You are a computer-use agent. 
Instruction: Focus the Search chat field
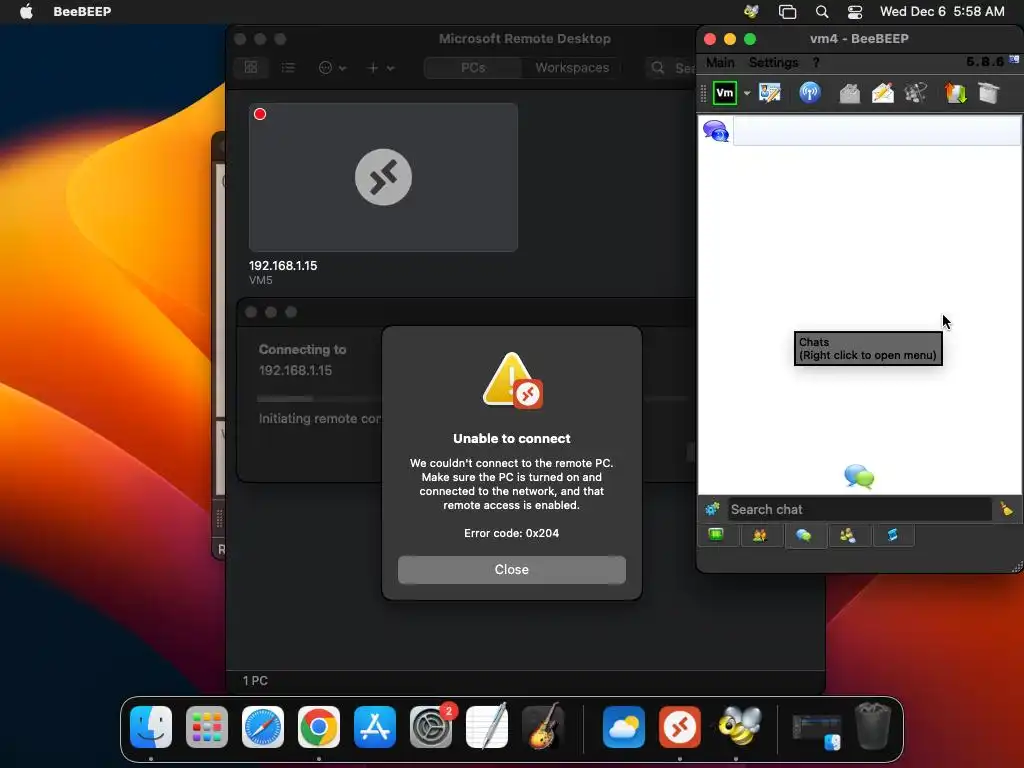(x=859, y=509)
